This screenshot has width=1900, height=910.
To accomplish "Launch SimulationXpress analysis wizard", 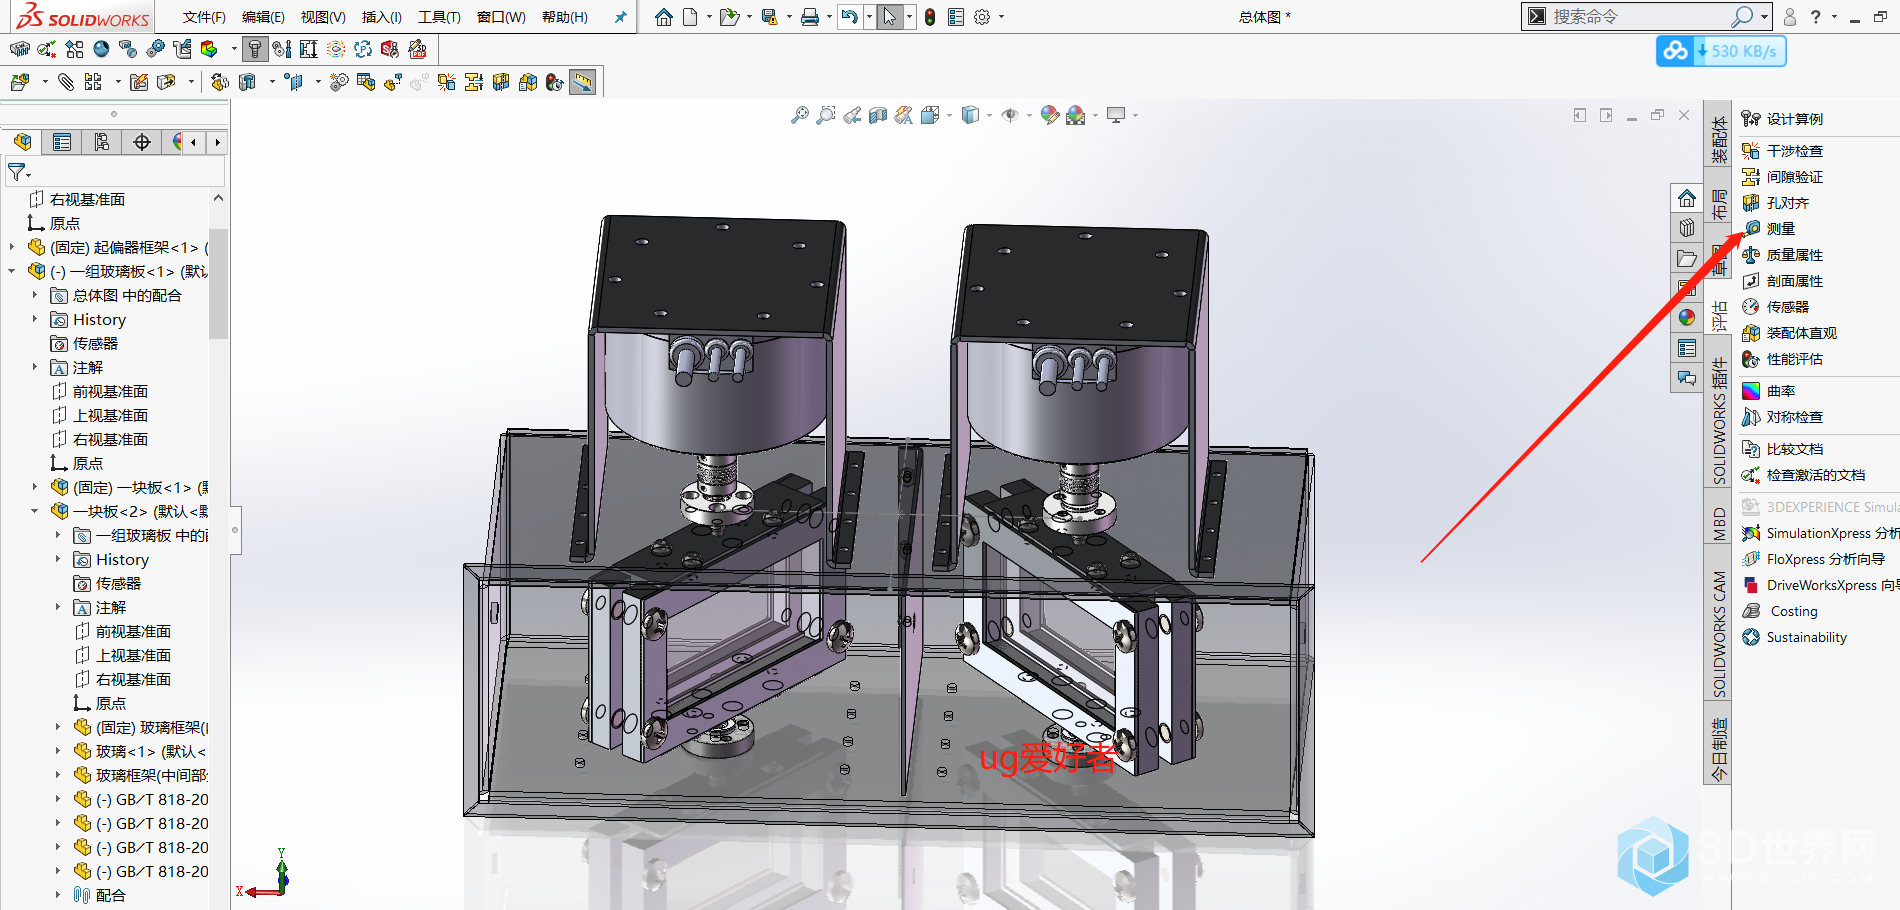I will coord(1820,533).
